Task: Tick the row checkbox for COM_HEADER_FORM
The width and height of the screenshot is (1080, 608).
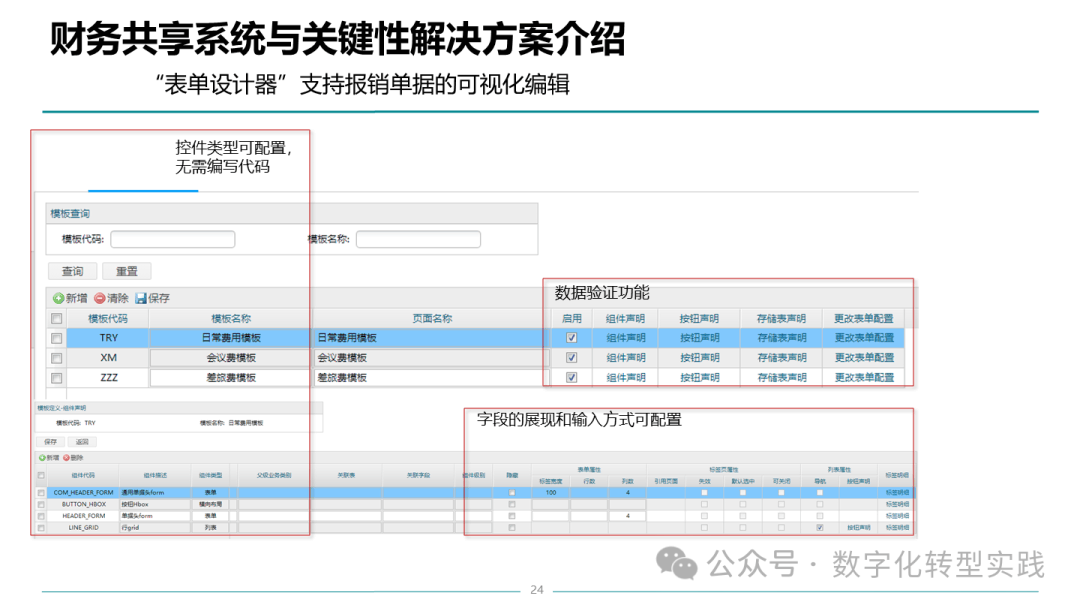Action: click(41, 493)
